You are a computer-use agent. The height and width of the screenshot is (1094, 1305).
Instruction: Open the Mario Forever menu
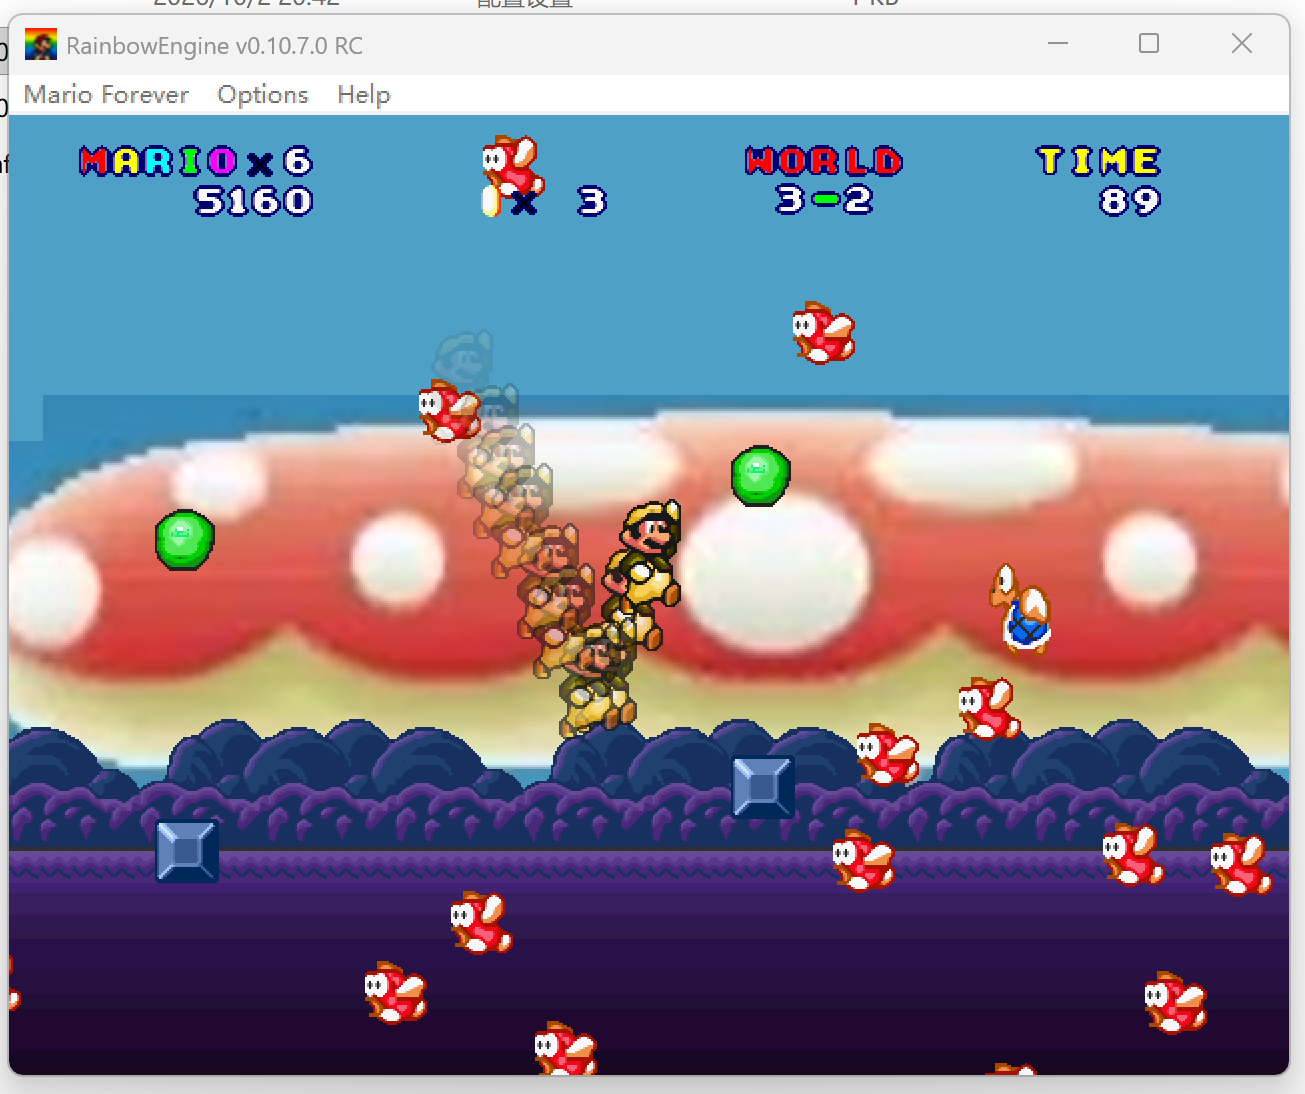106,95
